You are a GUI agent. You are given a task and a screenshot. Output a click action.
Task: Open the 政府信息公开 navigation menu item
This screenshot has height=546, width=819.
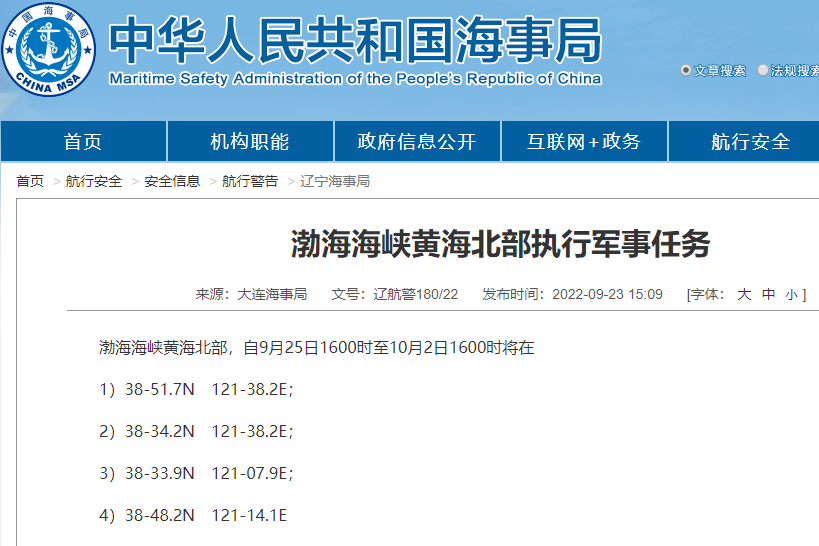tap(417, 142)
